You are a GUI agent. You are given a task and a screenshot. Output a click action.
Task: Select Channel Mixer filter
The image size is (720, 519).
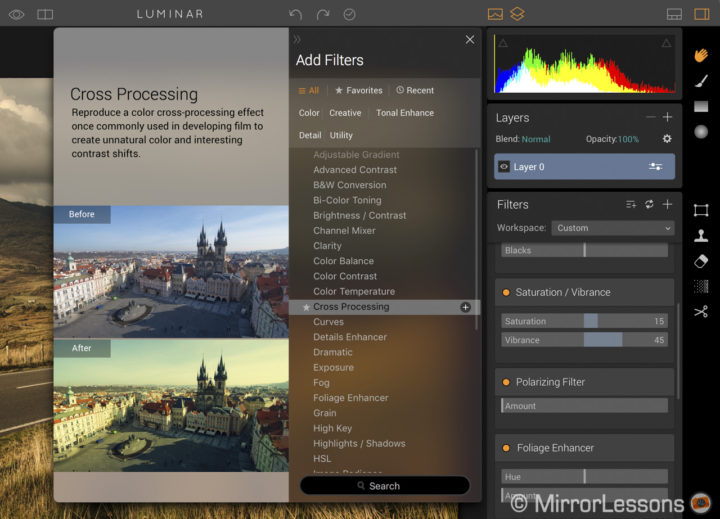pos(344,231)
